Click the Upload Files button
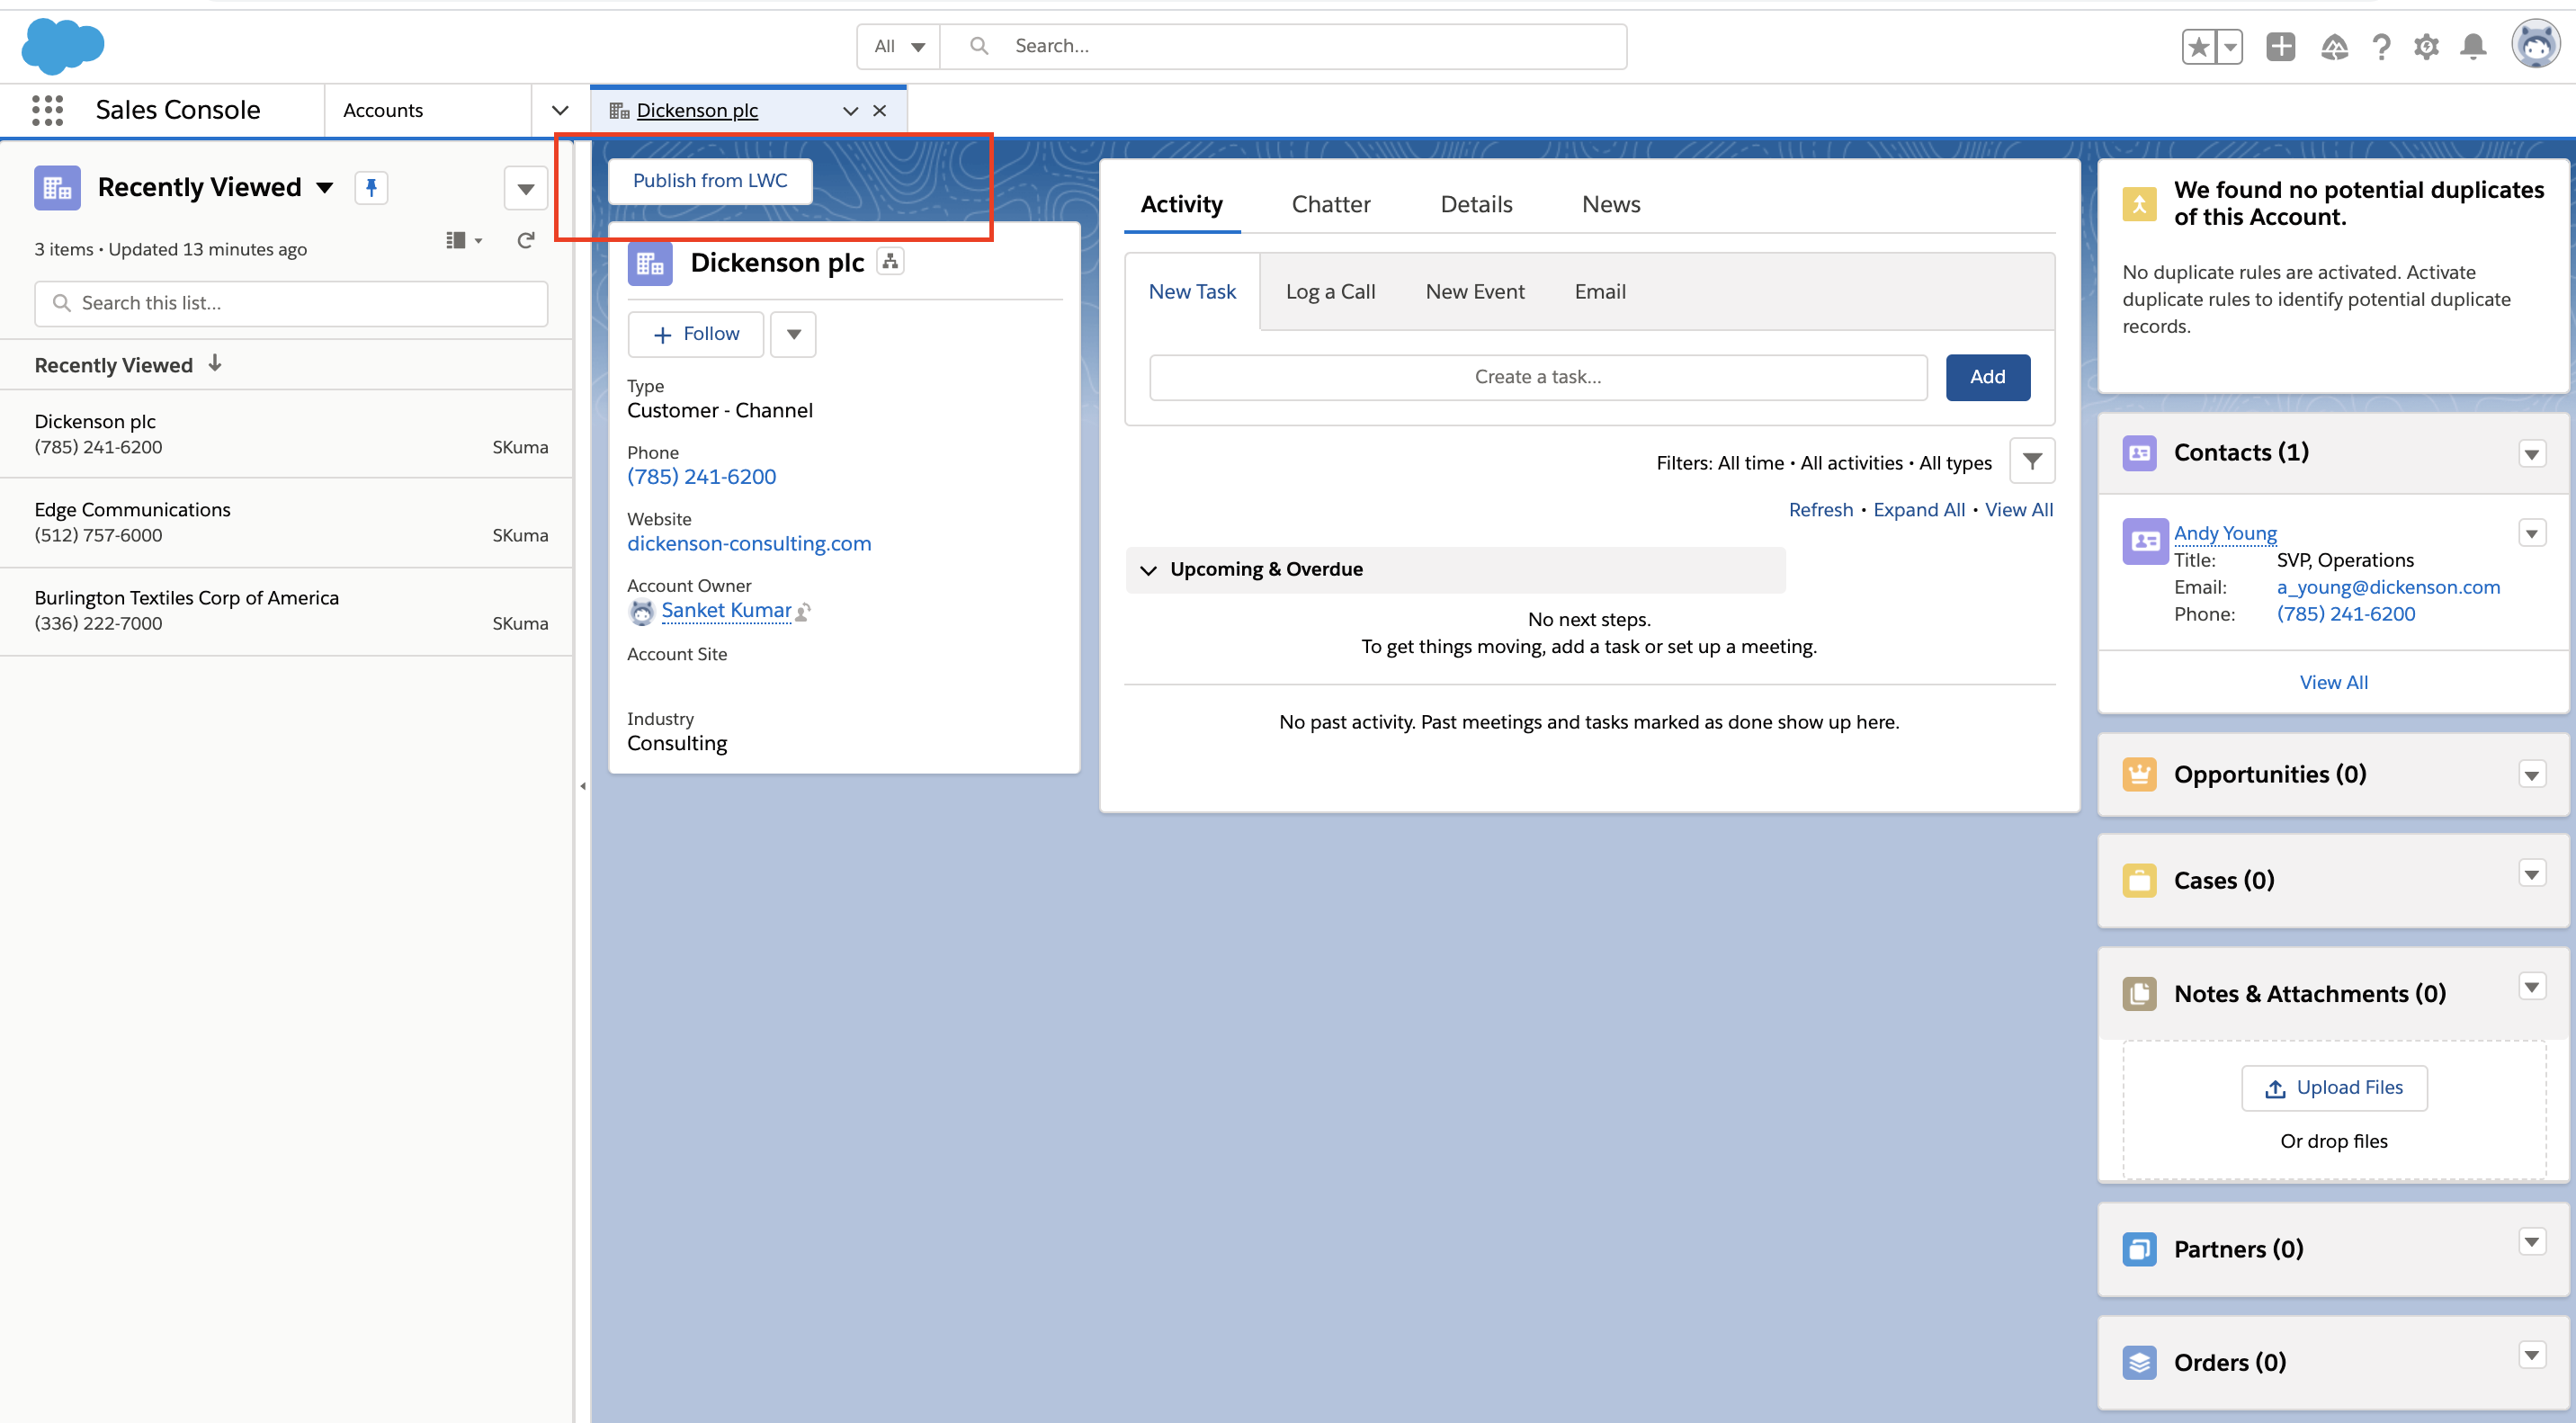Viewport: 2576px width, 1423px height. (x=2334, y=1088)
